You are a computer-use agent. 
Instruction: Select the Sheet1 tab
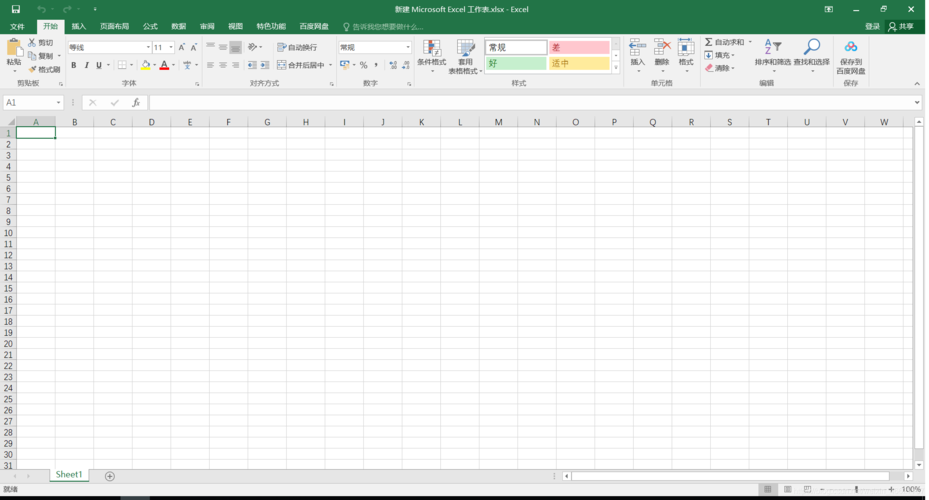coord(69,475)
